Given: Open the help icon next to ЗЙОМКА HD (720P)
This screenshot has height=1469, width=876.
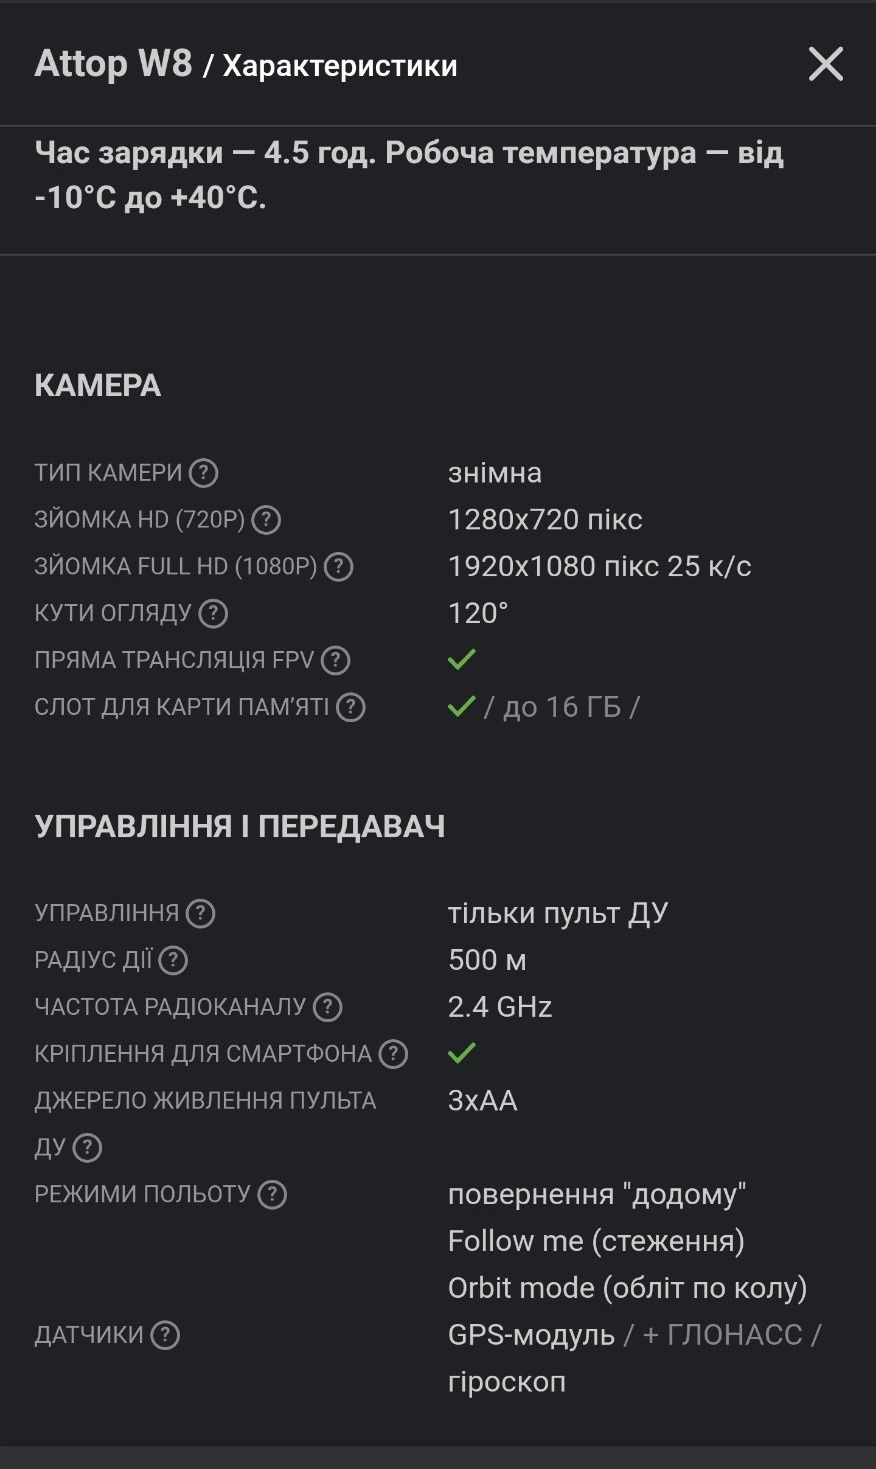Looking at the screenshot, I should coord(266,520).
